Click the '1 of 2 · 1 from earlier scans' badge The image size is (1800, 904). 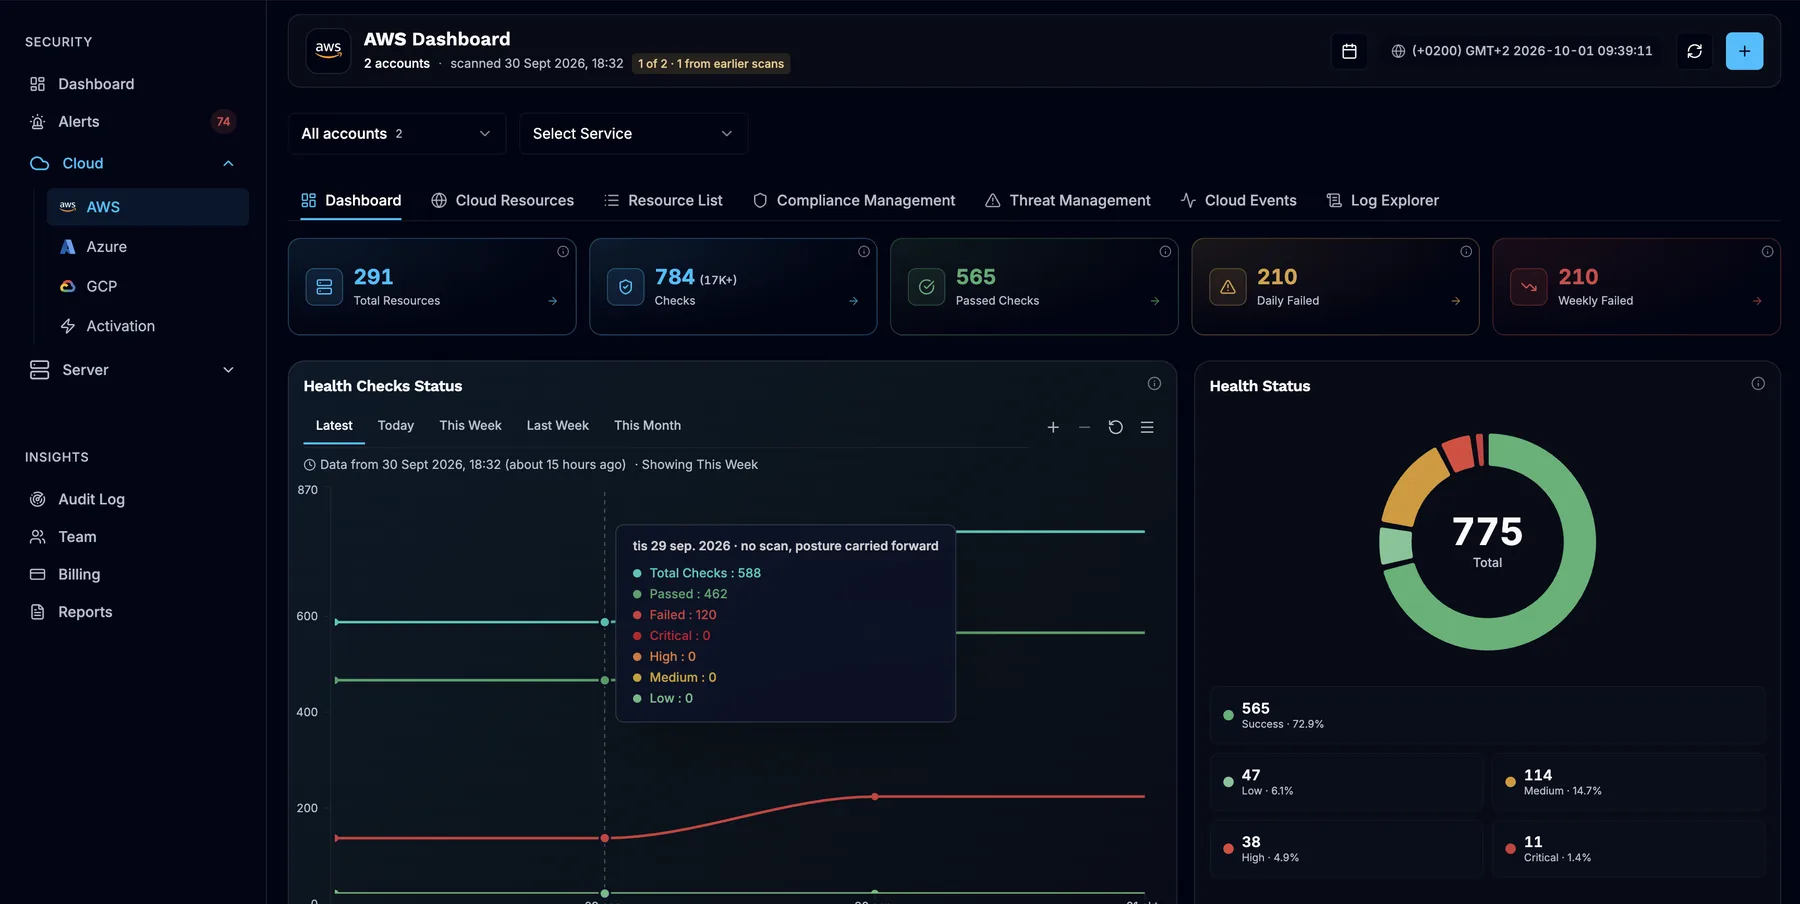(x=711, y=64)
